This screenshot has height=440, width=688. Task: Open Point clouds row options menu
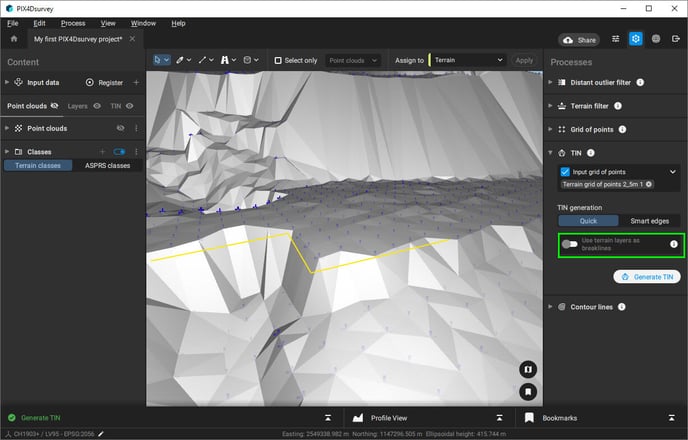pos(136,128)
